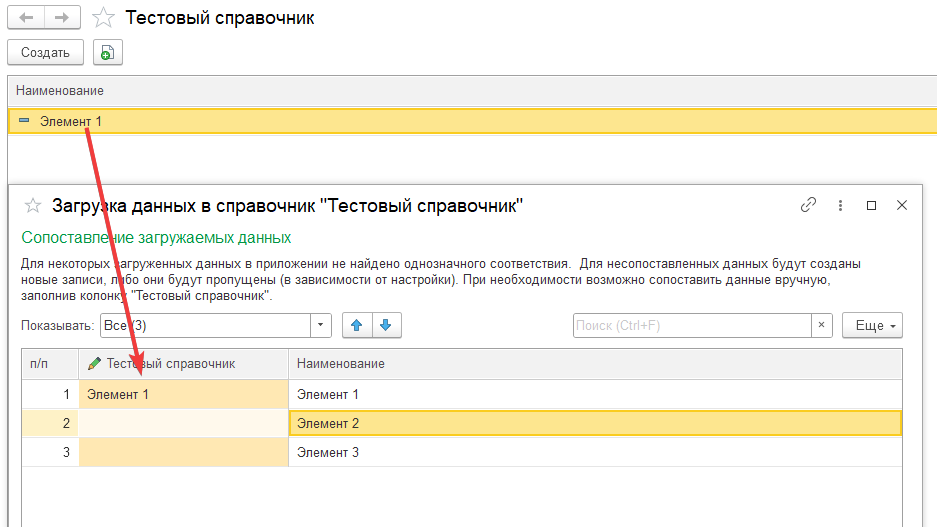
Task: Expand the Показывать dropdown list
Action: tap(321, 326)
